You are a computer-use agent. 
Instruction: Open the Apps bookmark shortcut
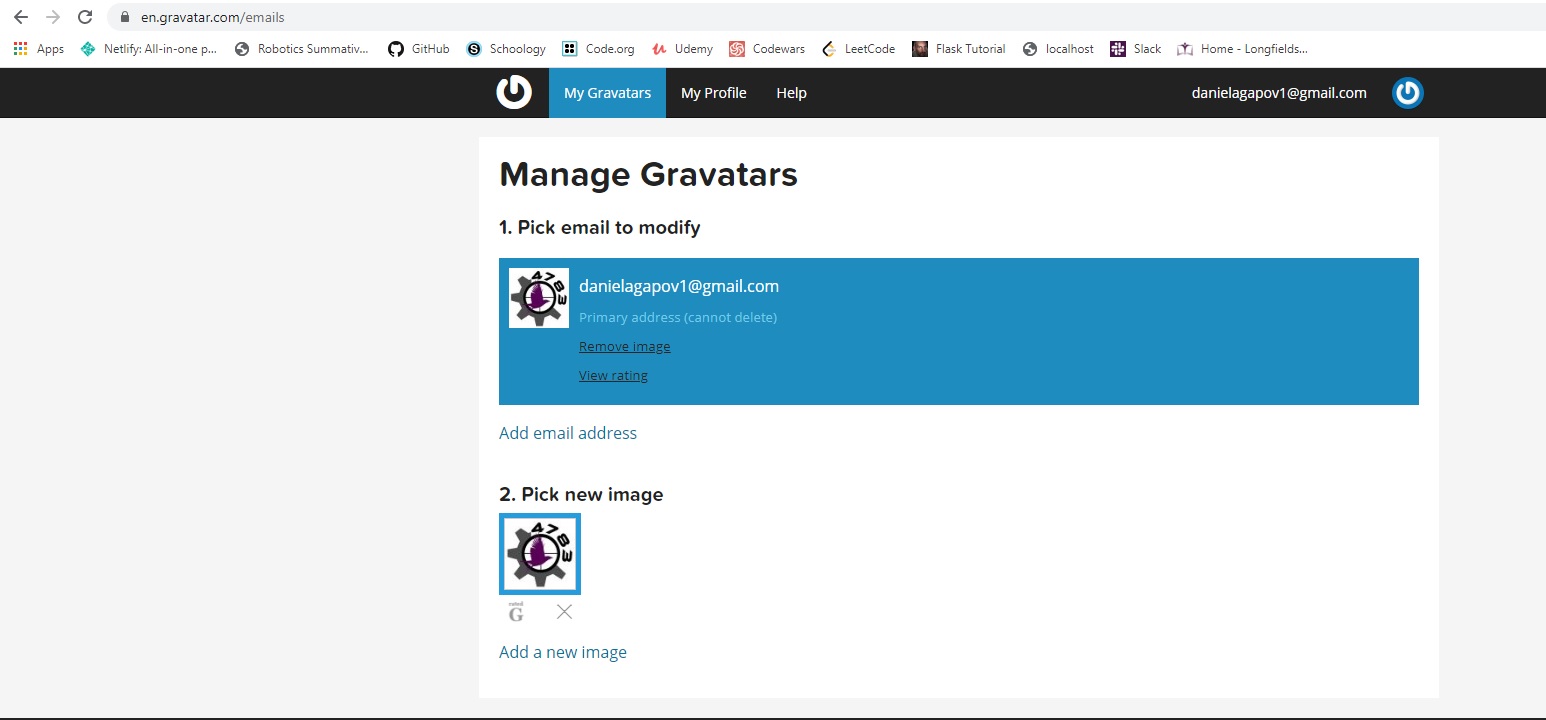point(38,49)
